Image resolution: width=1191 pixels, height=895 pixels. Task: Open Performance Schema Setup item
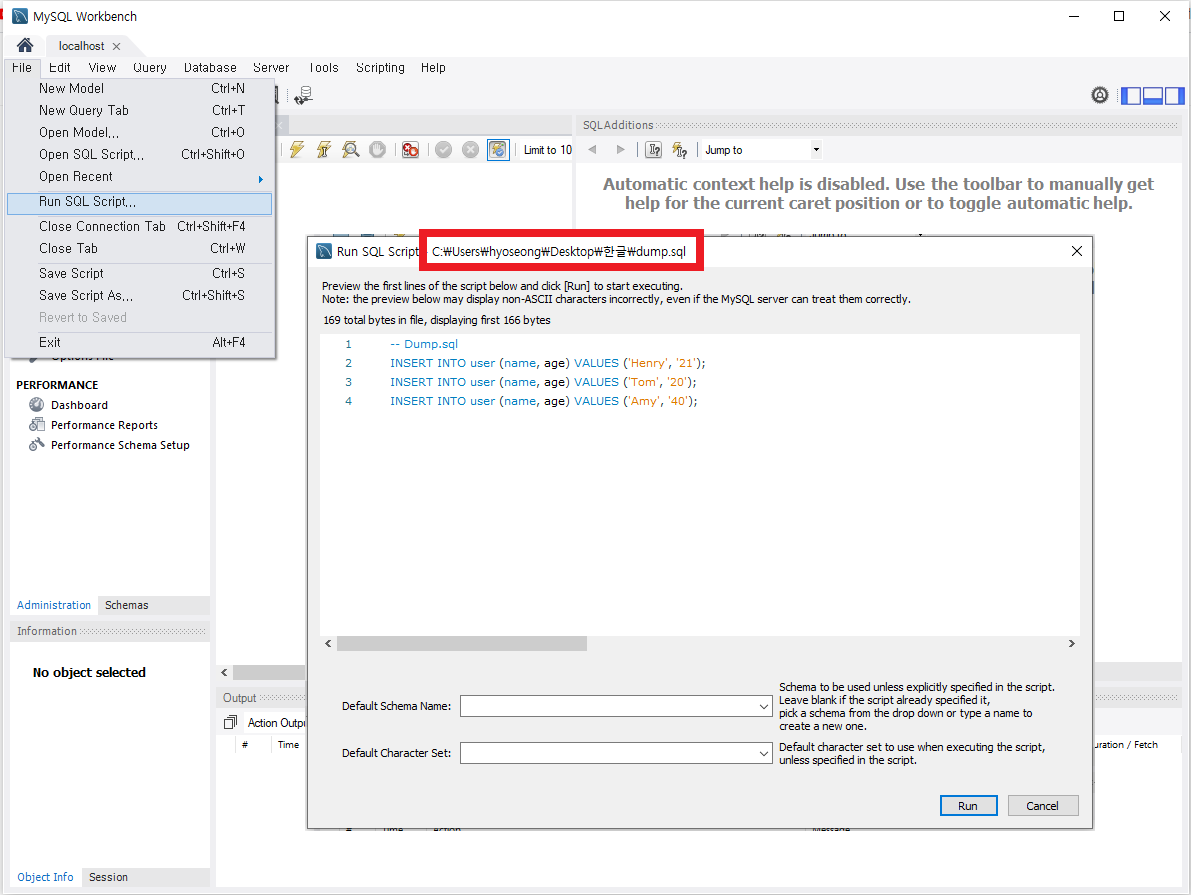pyautogui.click(x=120, y=445)
